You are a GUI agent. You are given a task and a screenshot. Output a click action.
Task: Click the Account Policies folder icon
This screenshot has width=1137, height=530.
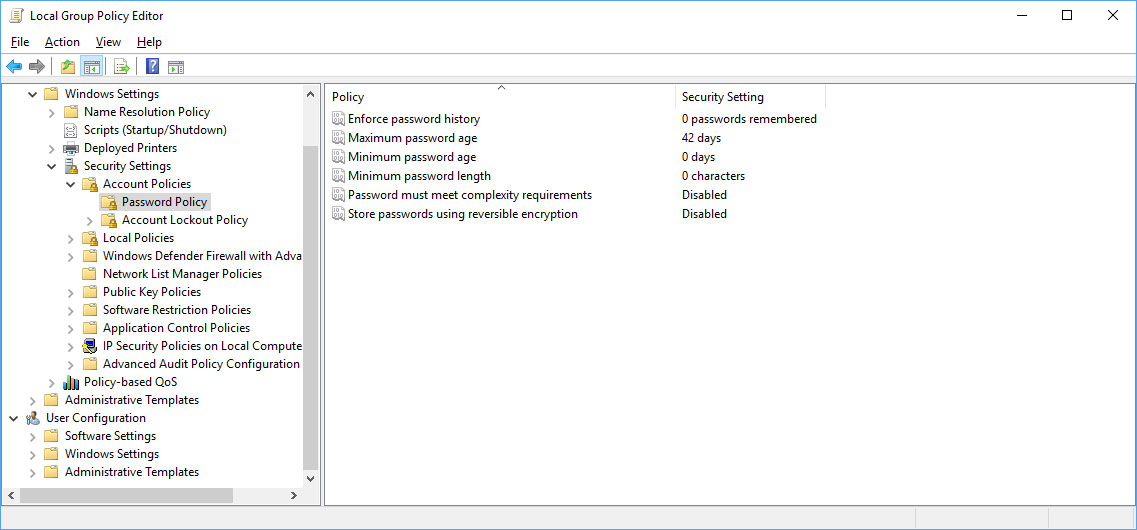(x=90, y=184)
